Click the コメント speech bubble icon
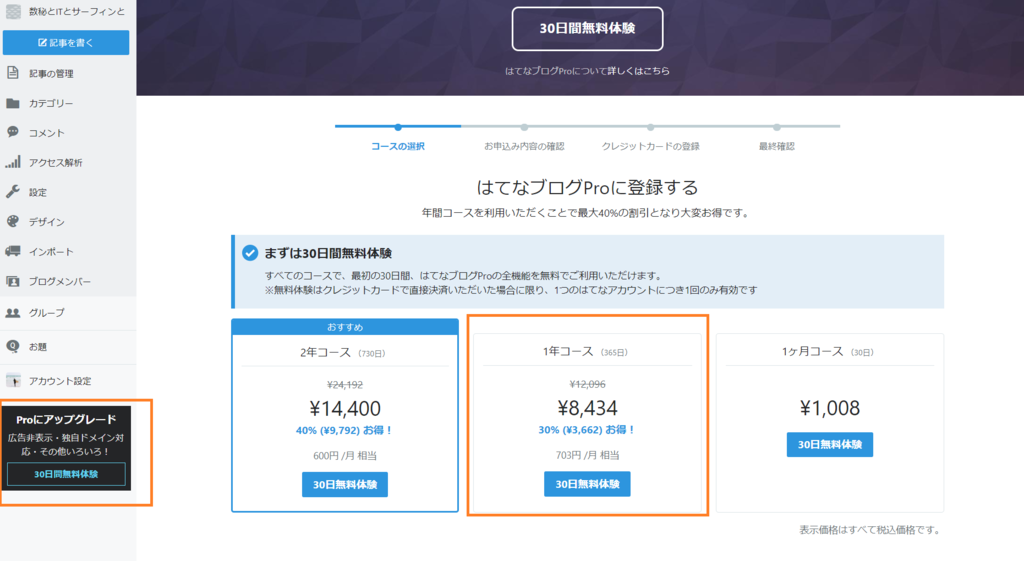The image size is (1024, 561). pyautogui.click(x=12, y=132)
